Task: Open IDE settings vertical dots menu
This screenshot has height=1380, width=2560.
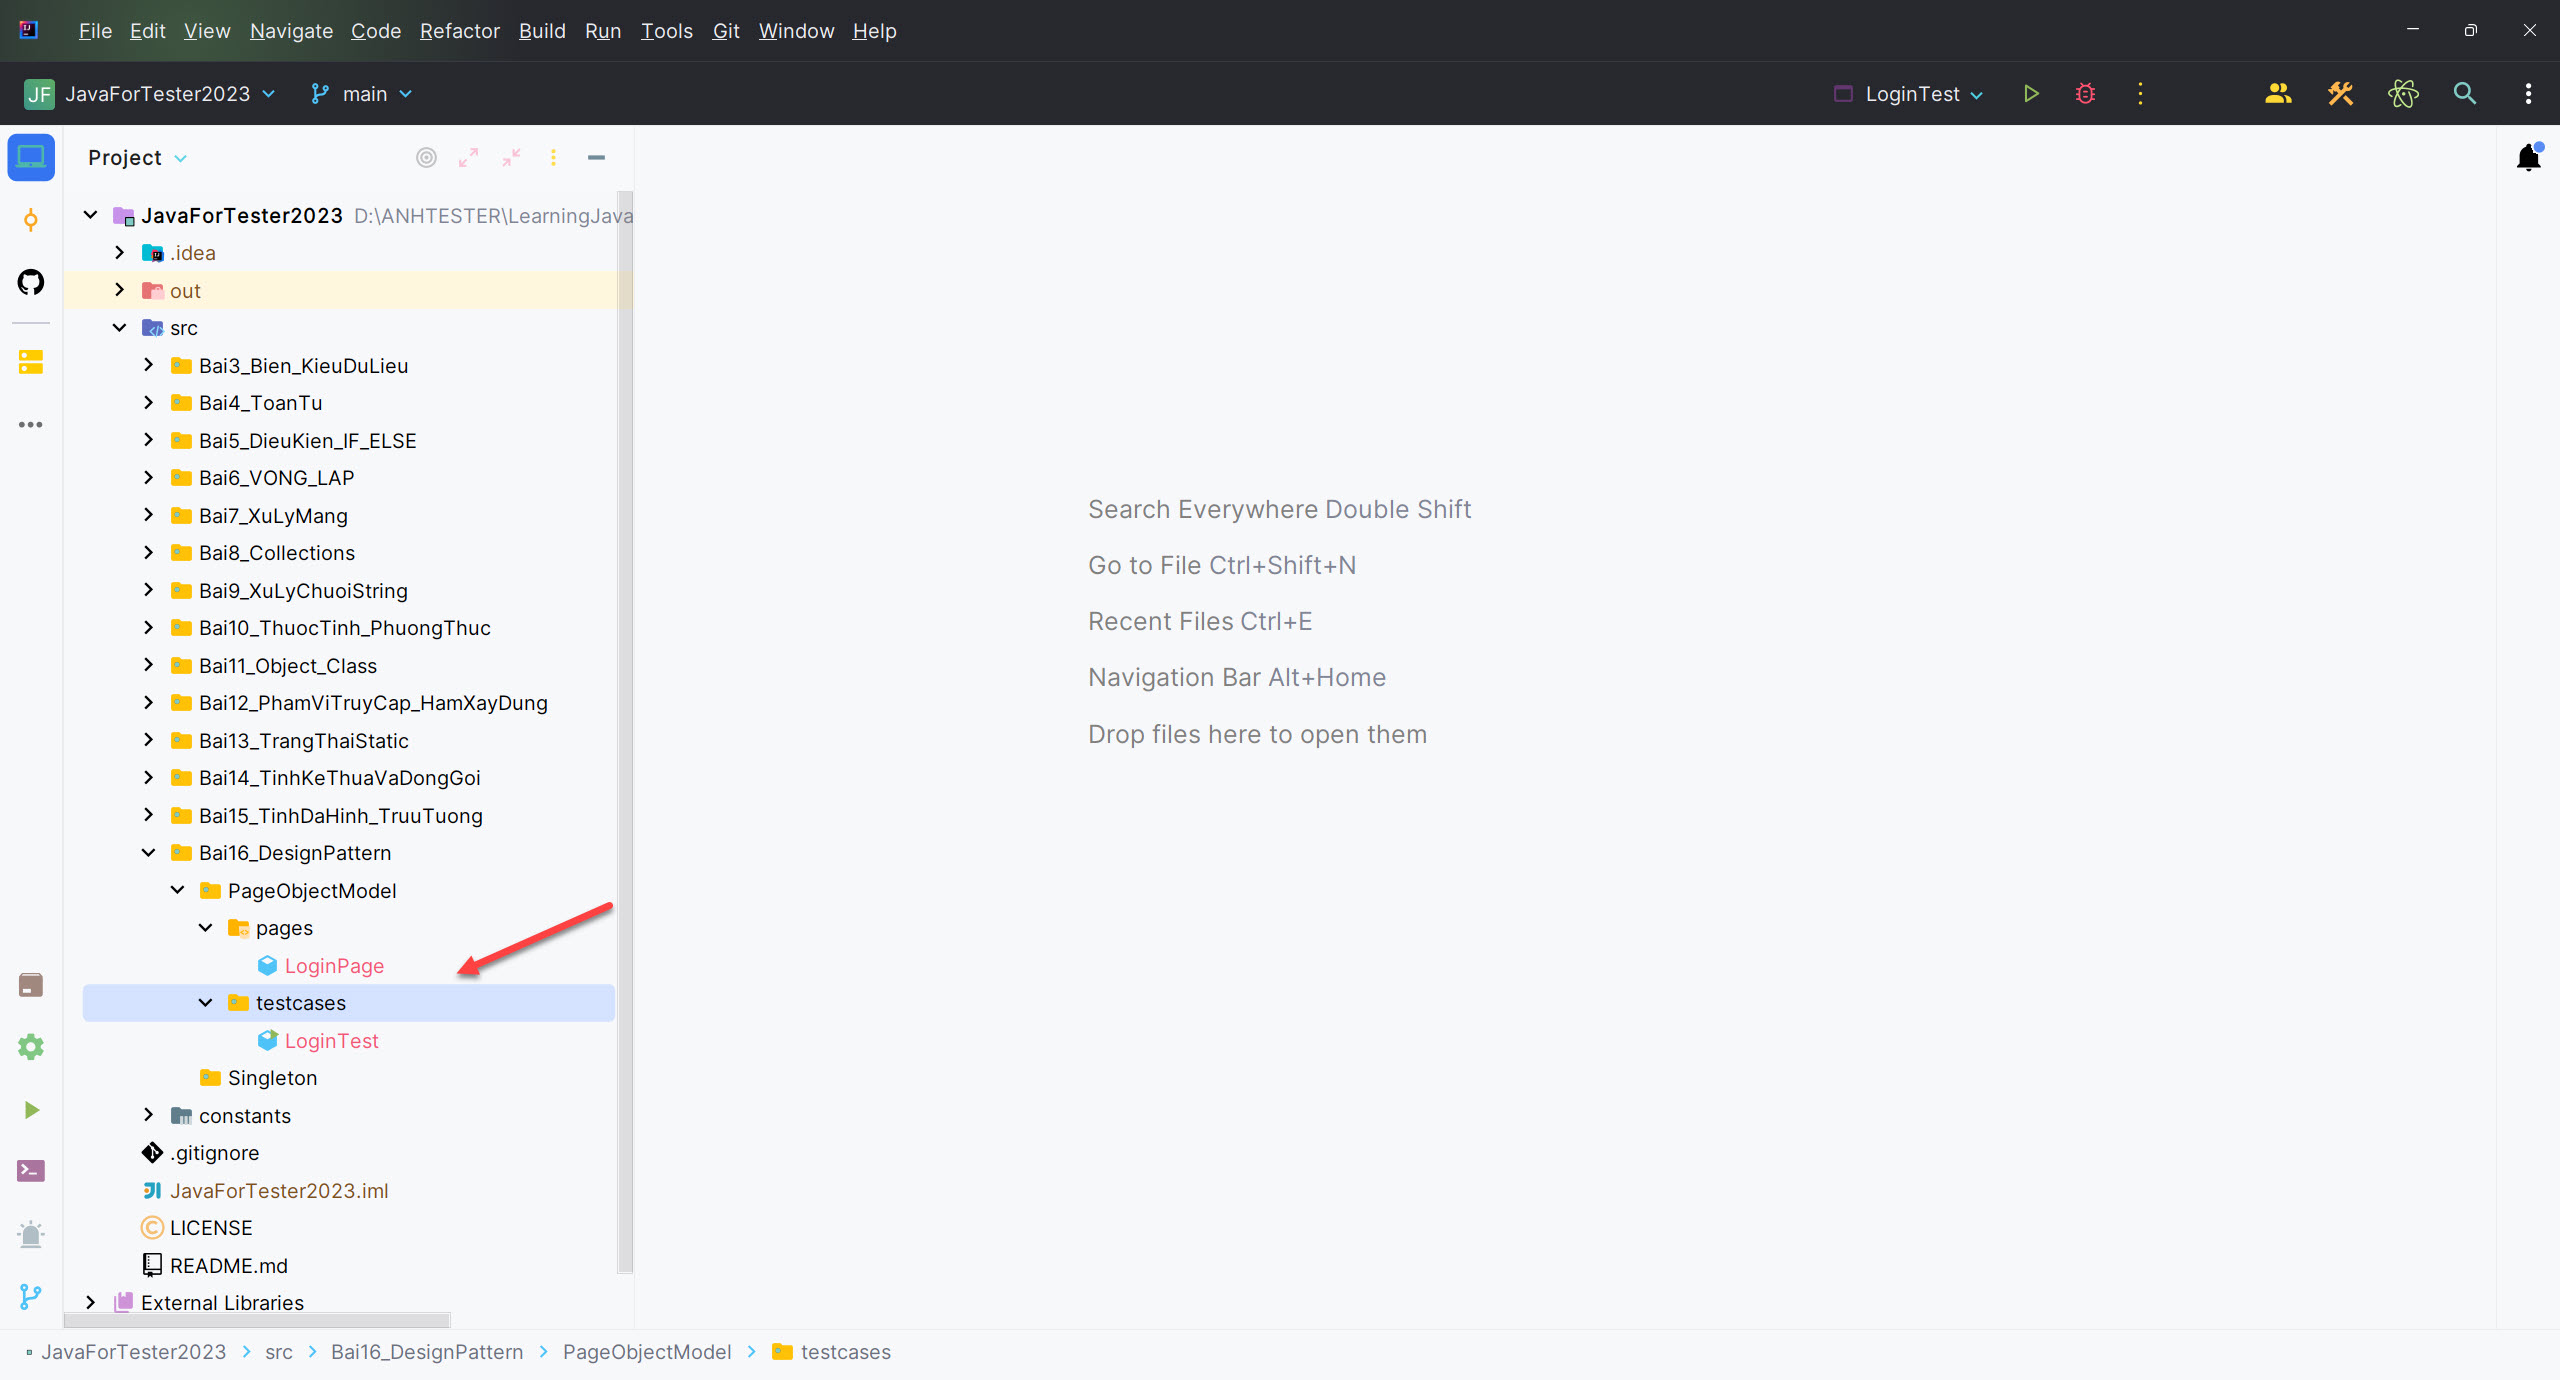Action: tap(2528, 94)
